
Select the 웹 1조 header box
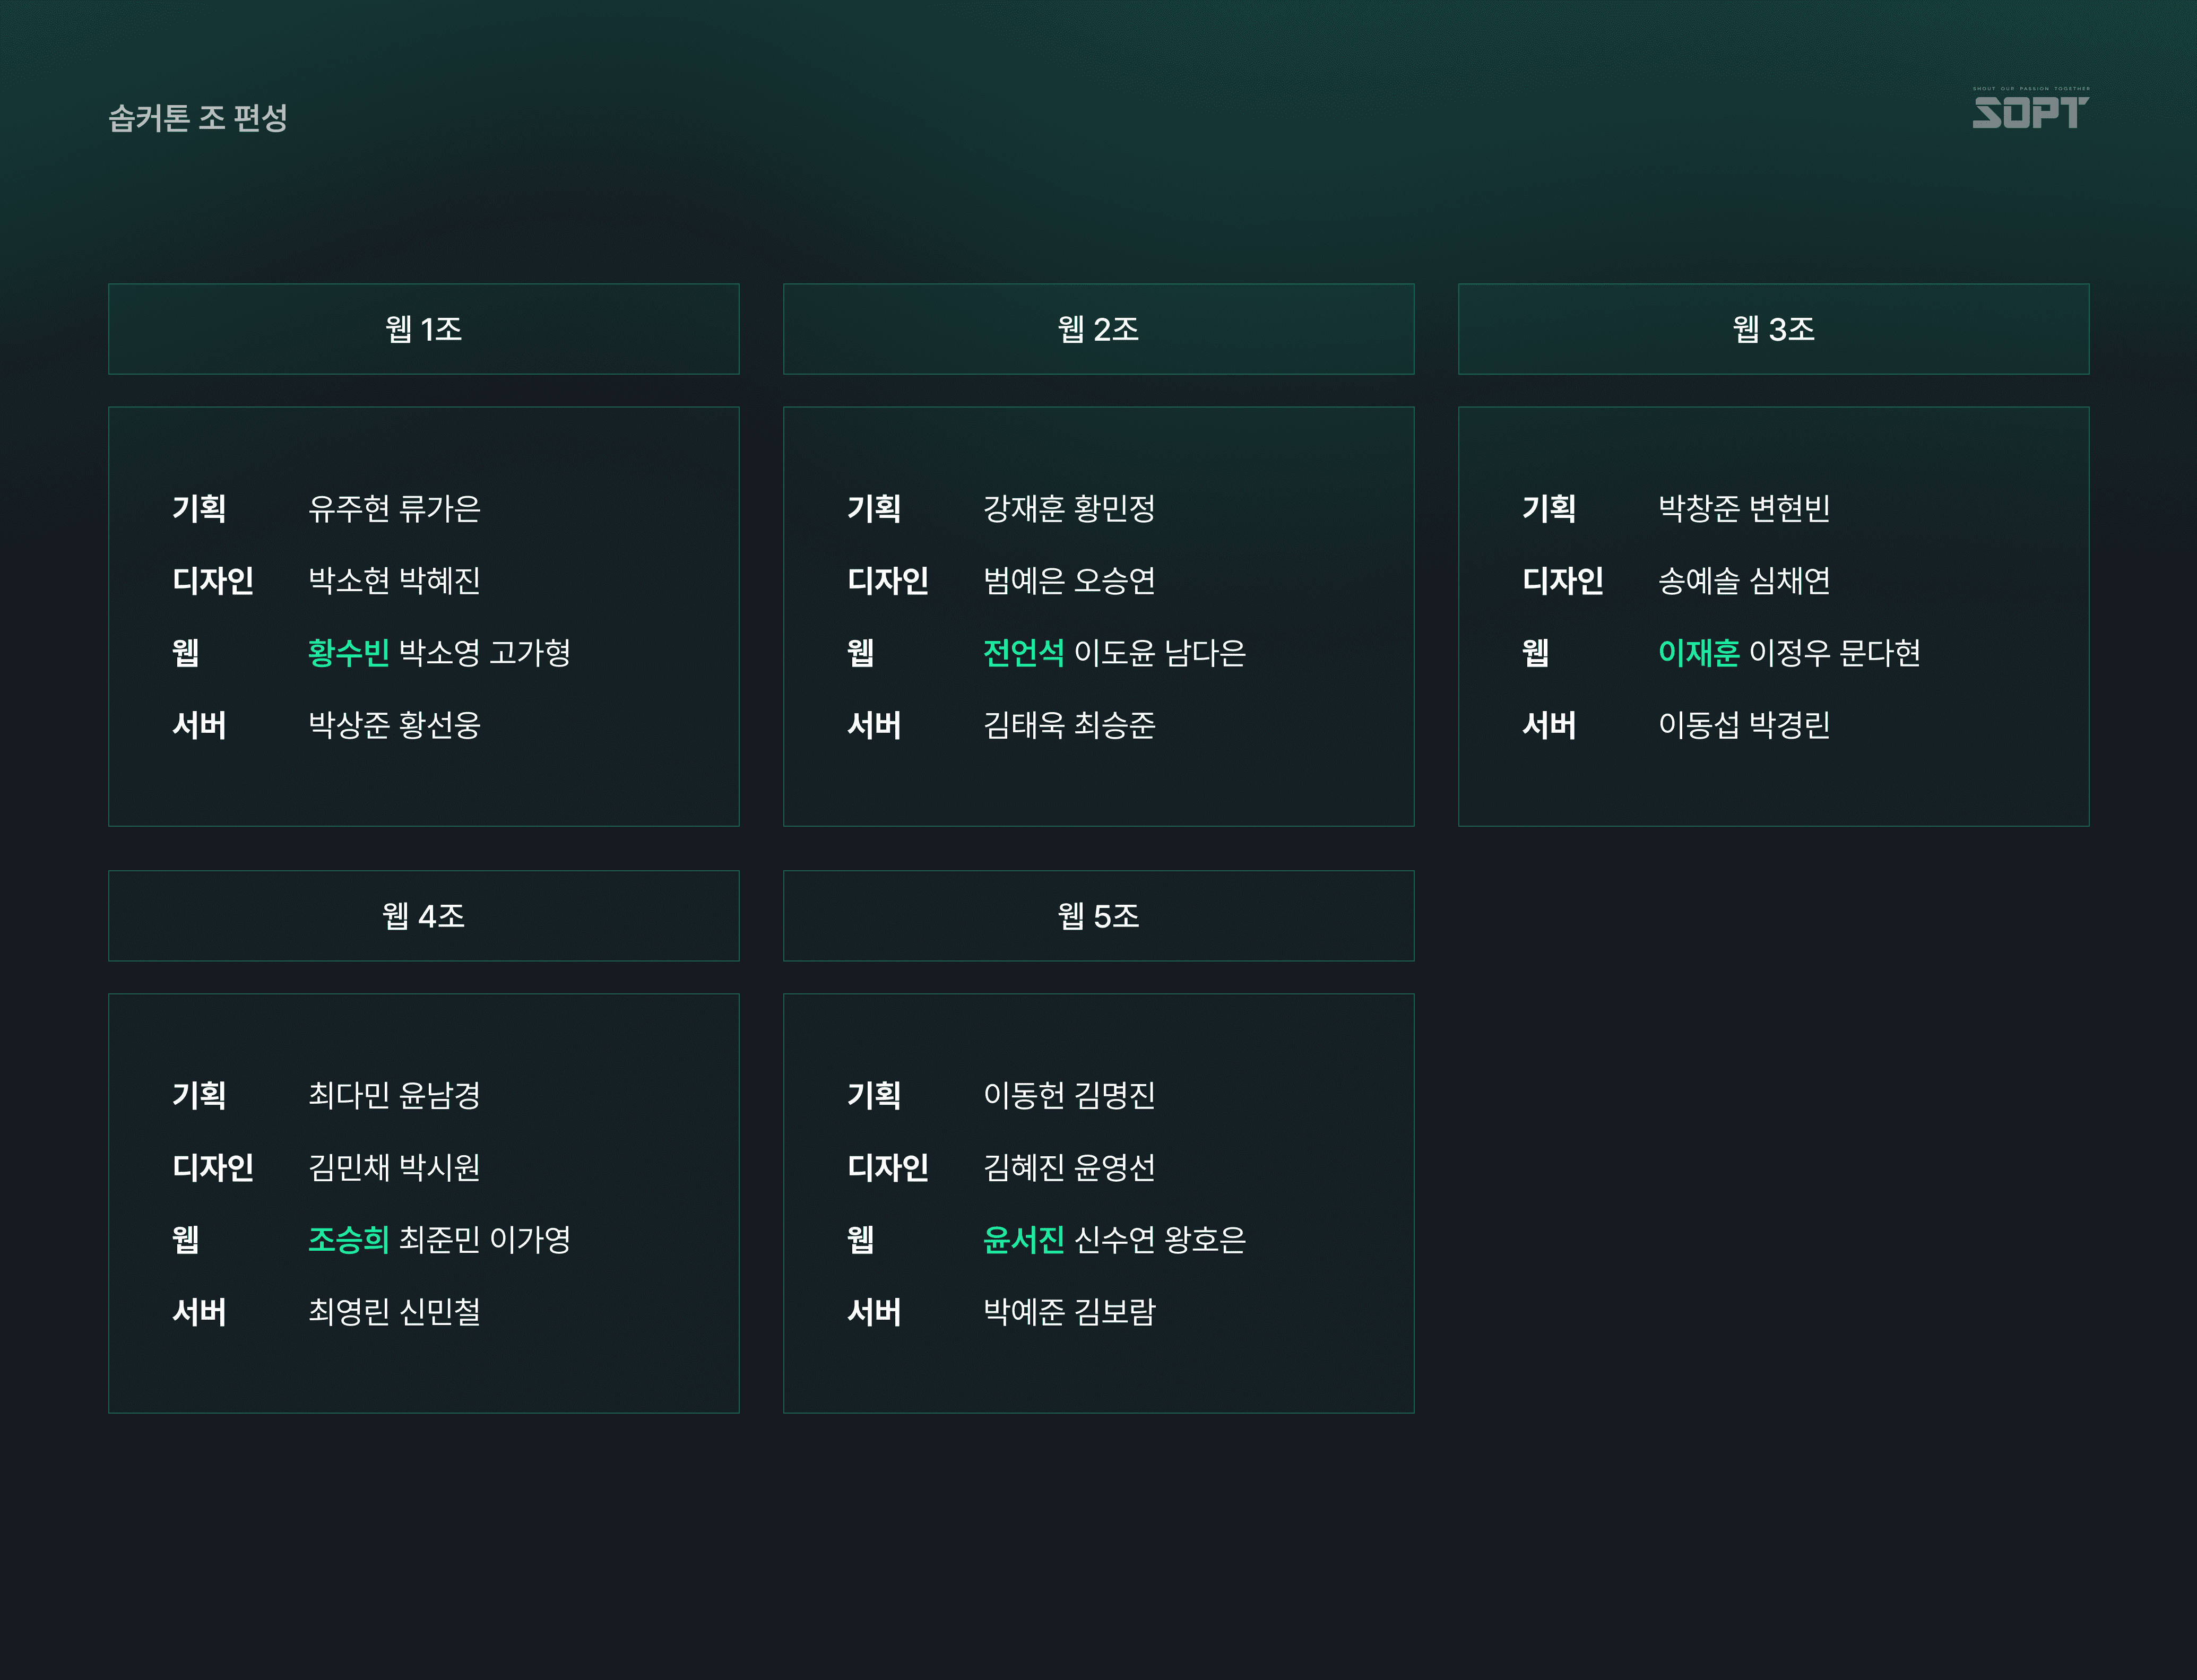click(423, 329)
